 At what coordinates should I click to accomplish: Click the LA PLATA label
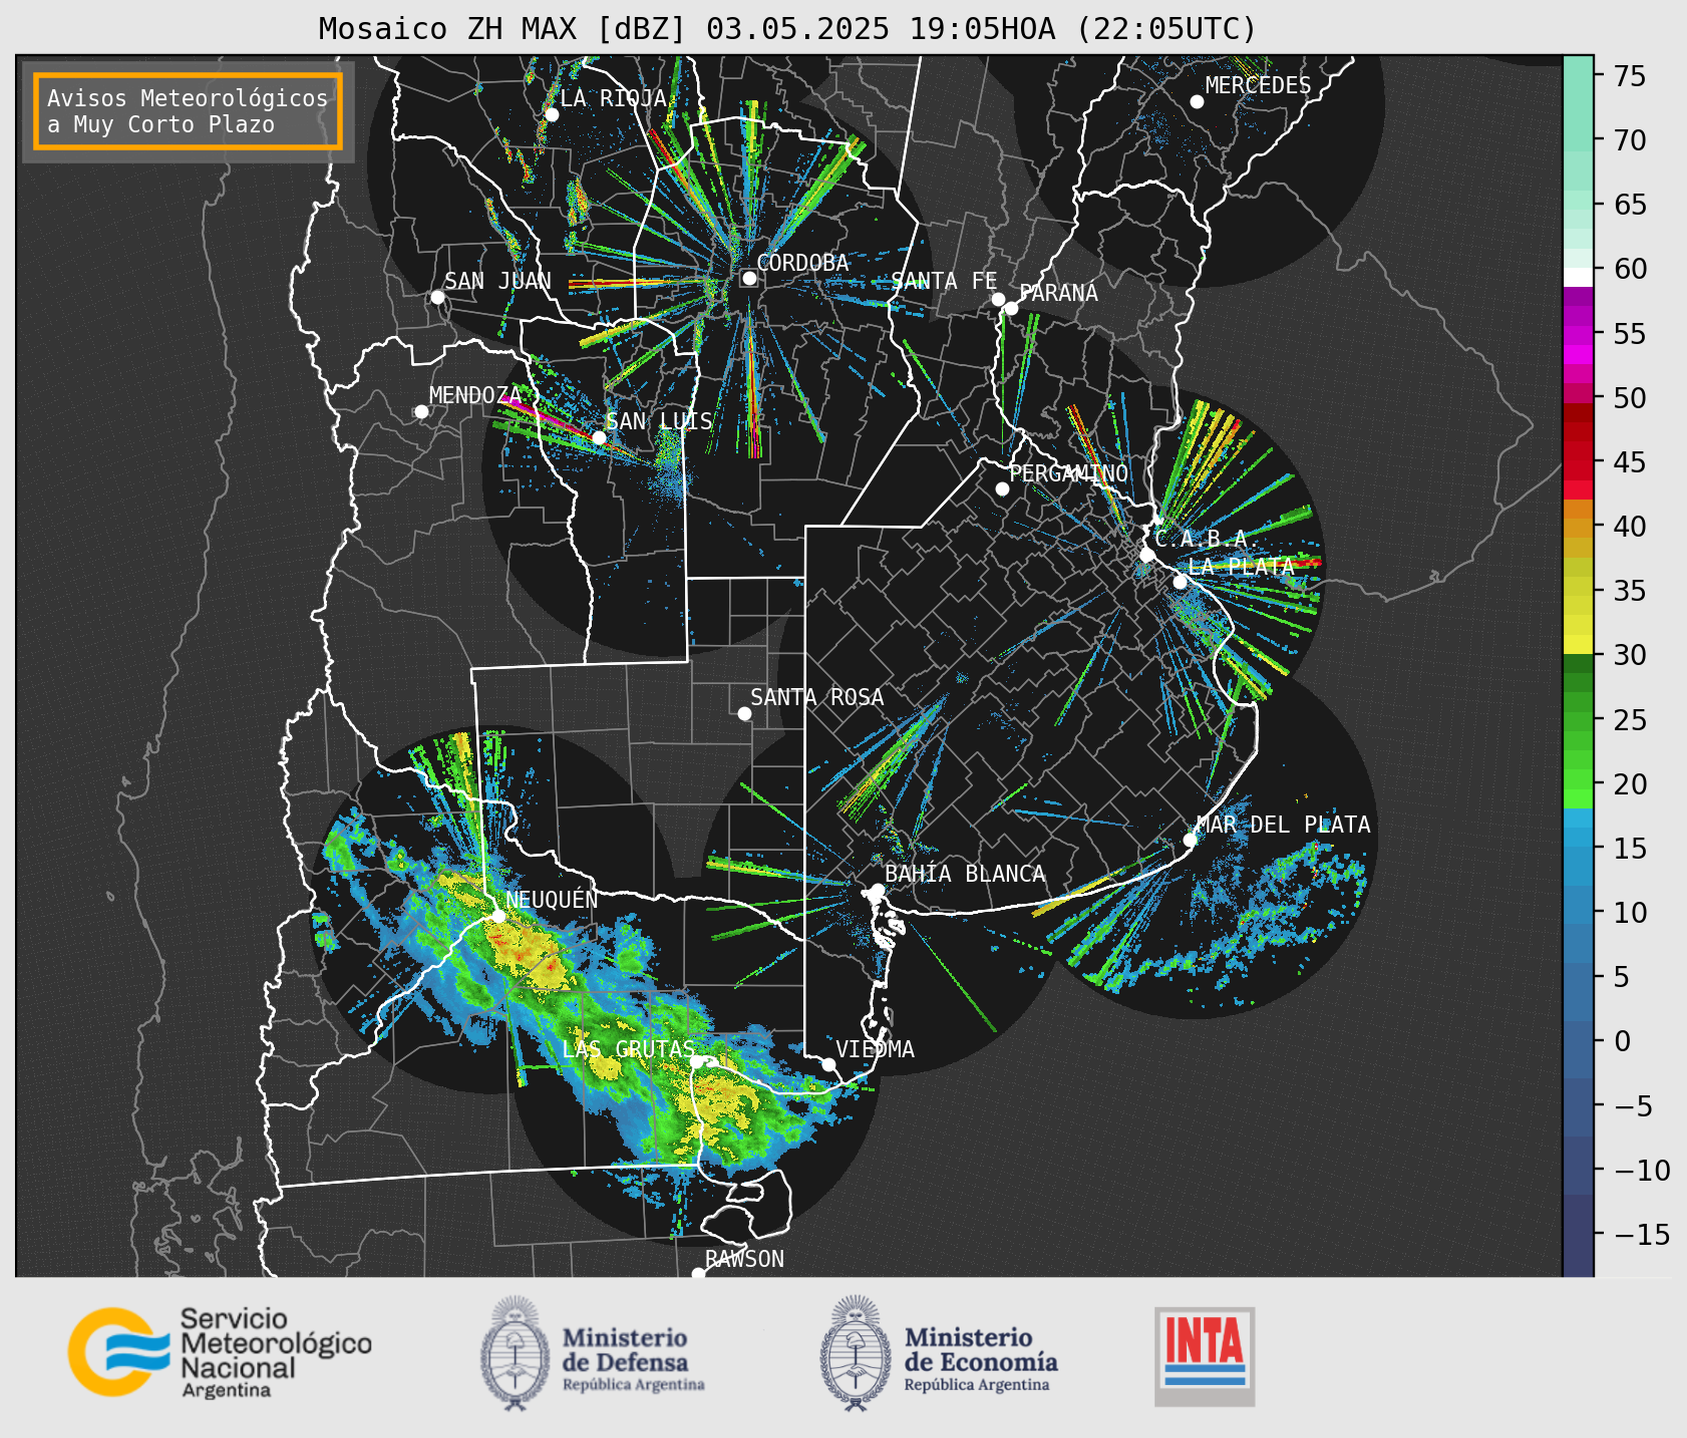click(1241, 566)
